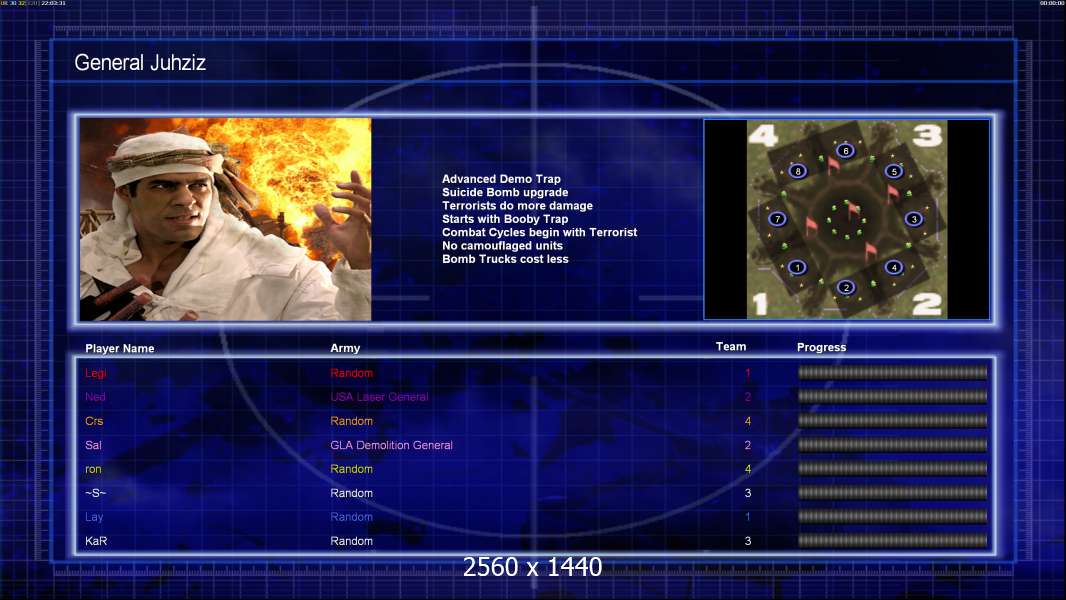Click Random army in ron's row

click(x=351, y=469)
